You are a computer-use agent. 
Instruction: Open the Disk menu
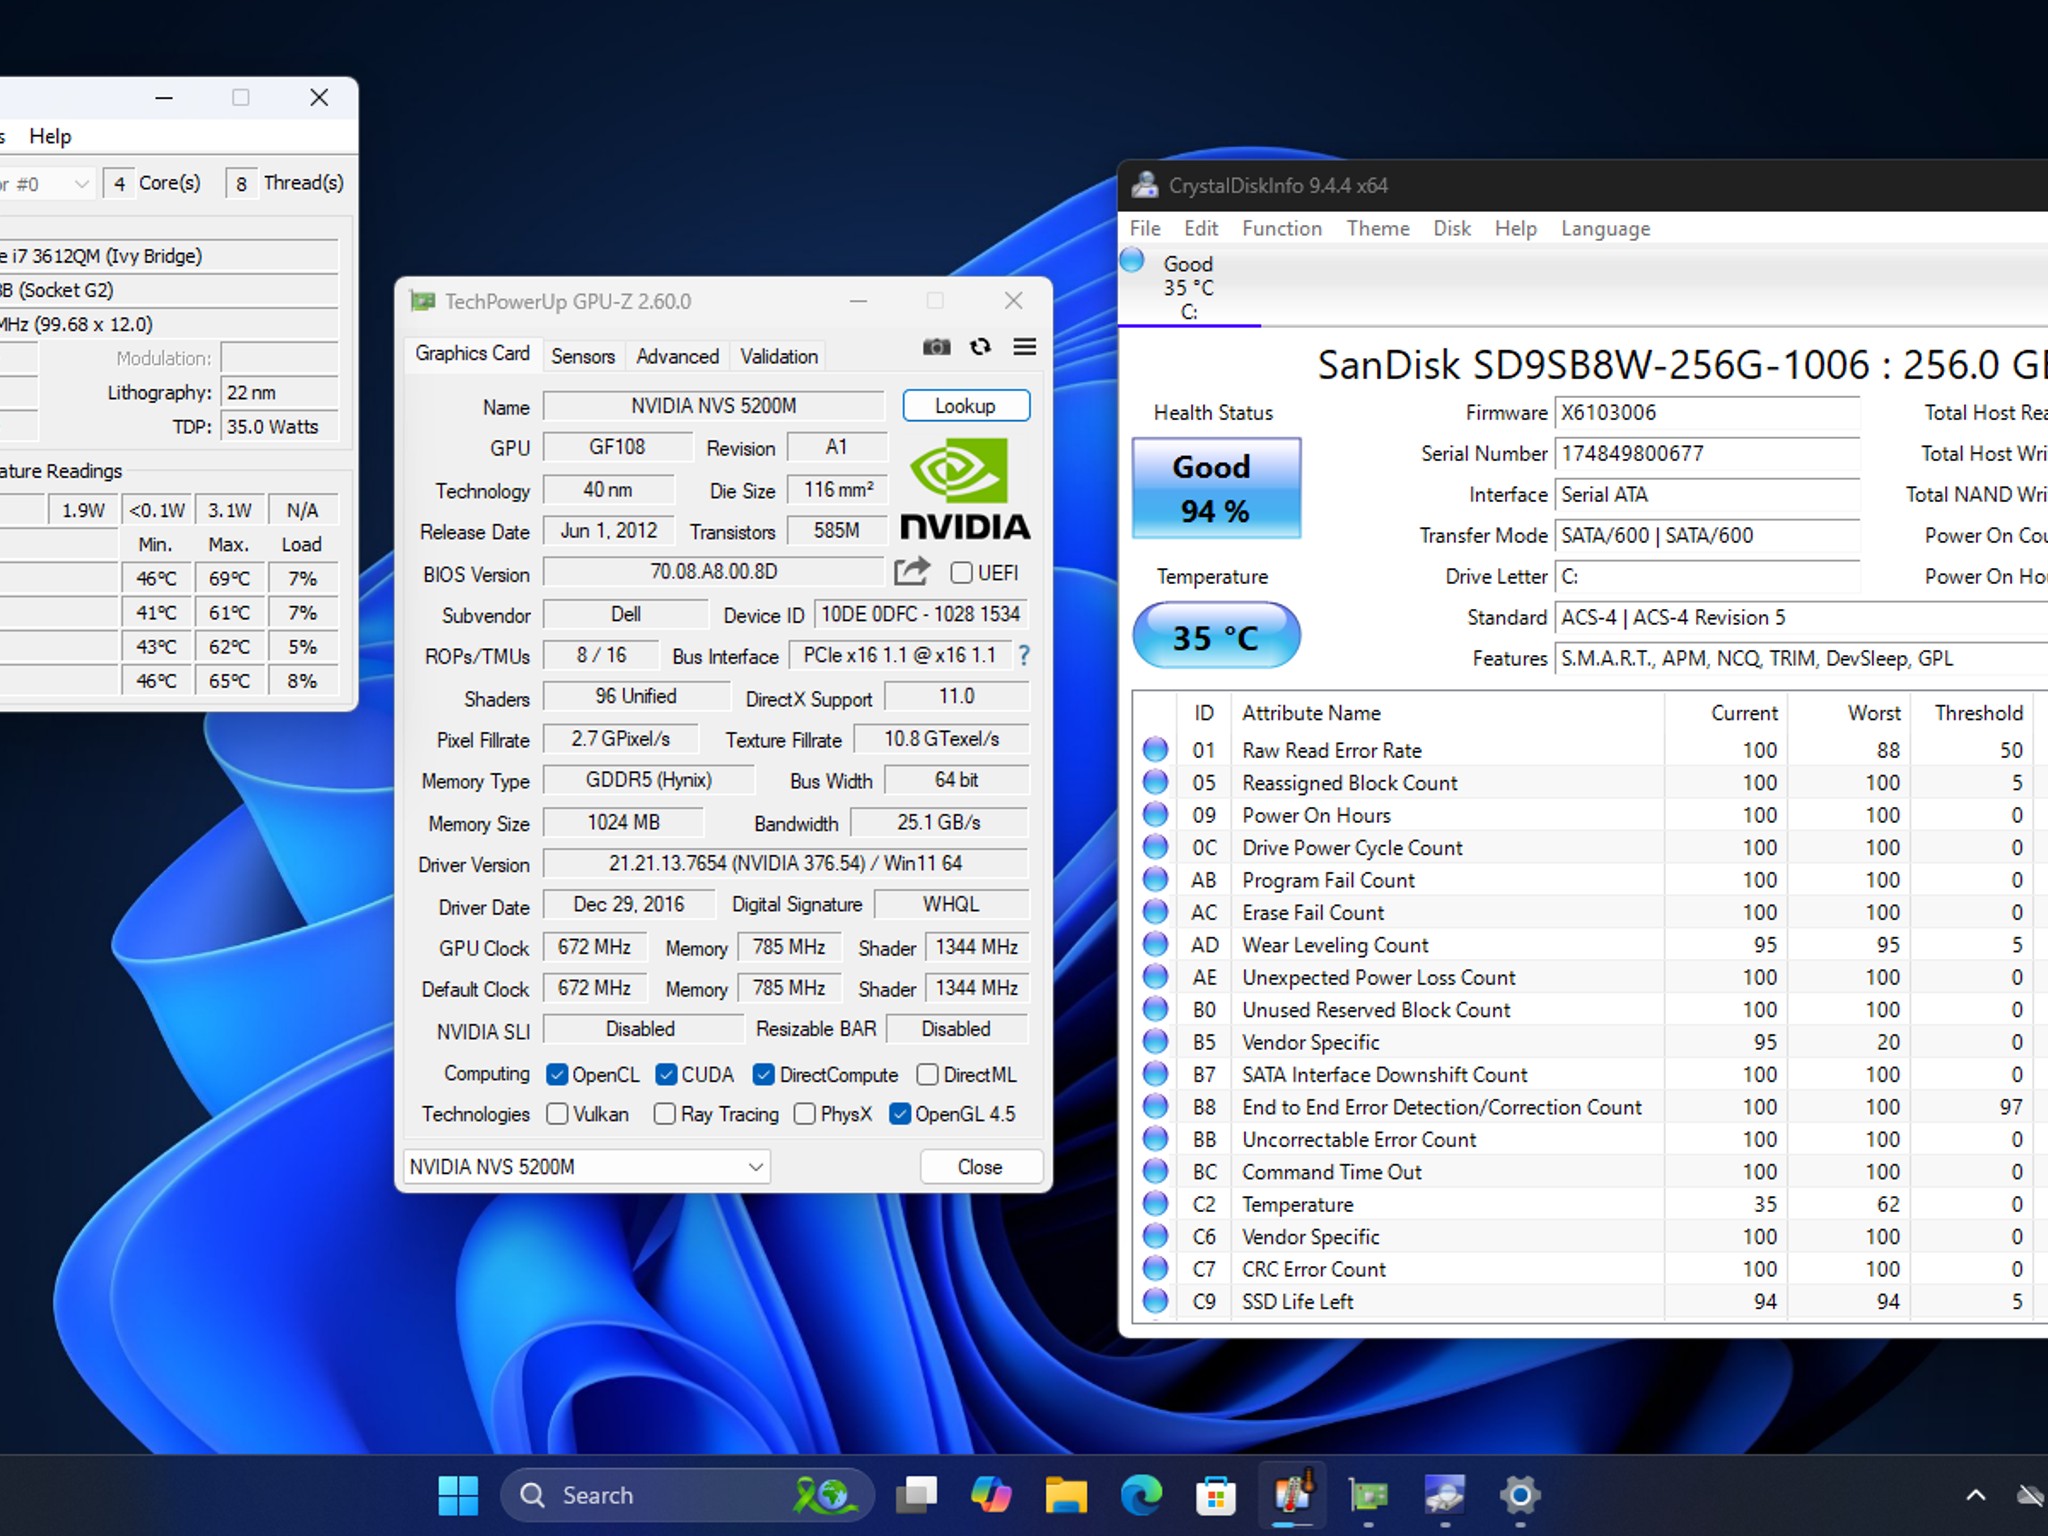1452,228
